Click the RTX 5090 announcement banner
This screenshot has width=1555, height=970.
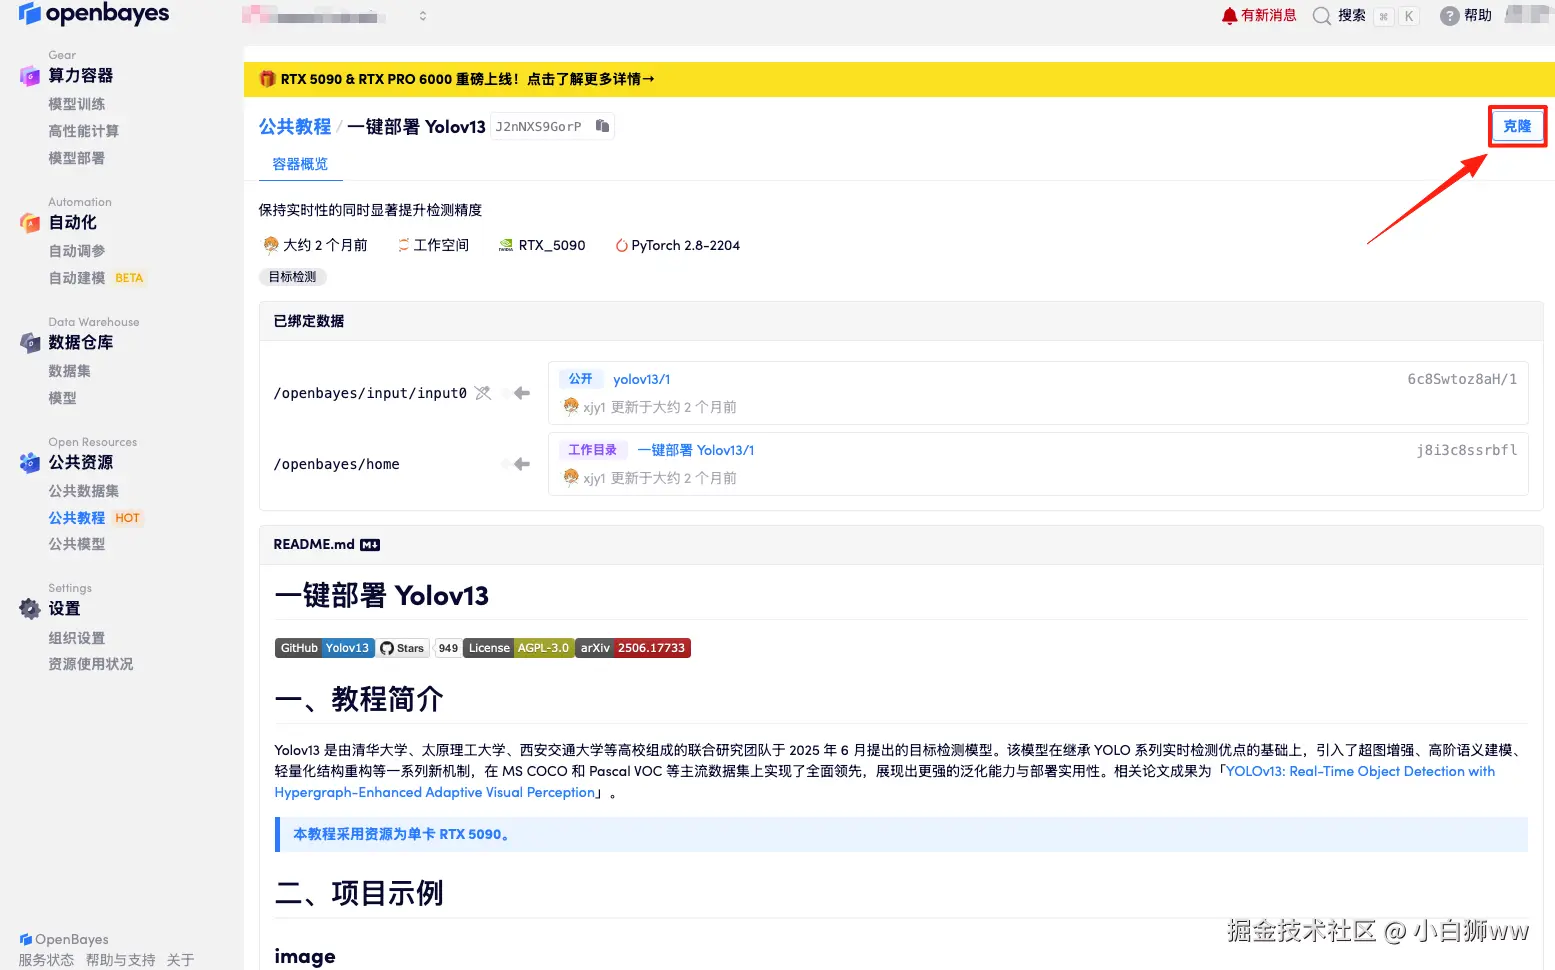coord(899,79)
